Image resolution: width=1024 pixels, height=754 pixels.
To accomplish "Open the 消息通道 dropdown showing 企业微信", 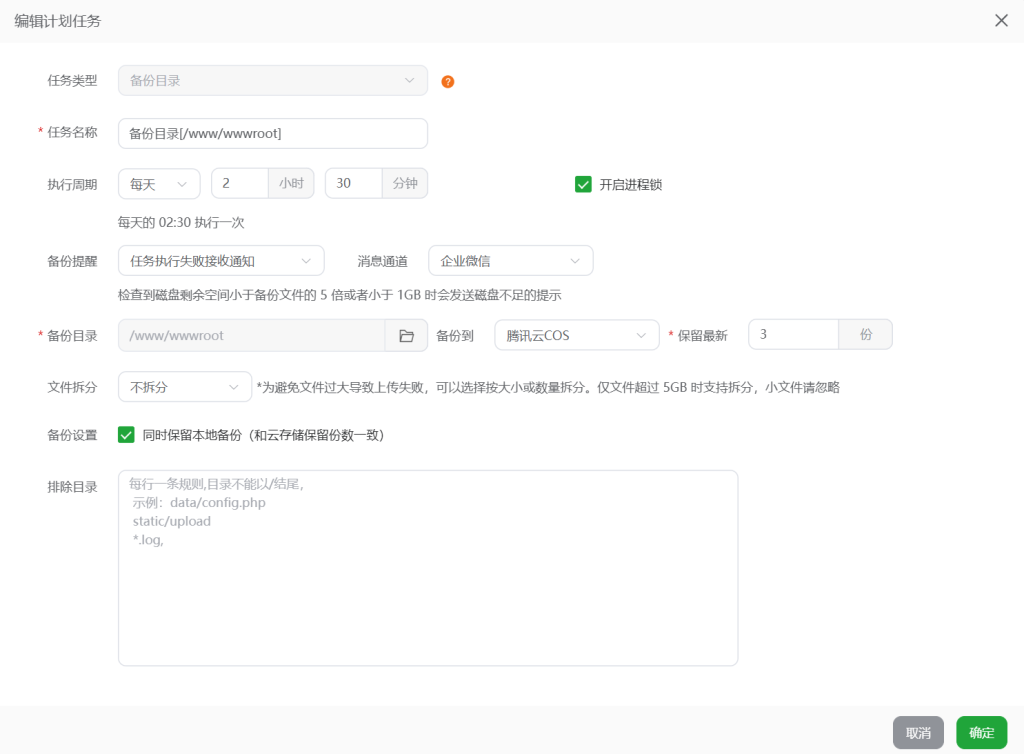I will 510,260.
